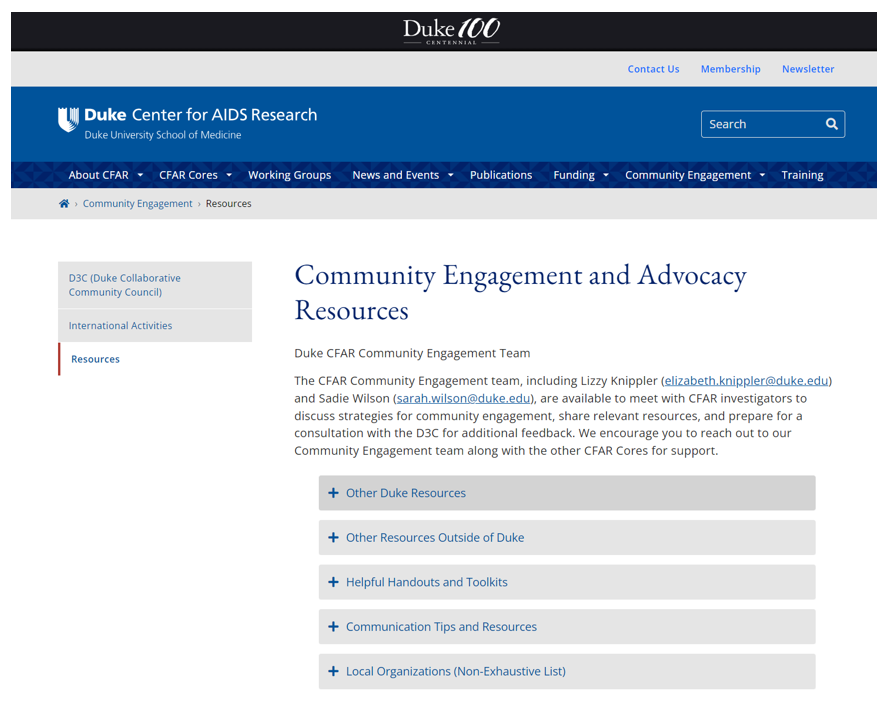Click plus icon beside Local Organizations
890x710 pixels.
coord(333,671)
